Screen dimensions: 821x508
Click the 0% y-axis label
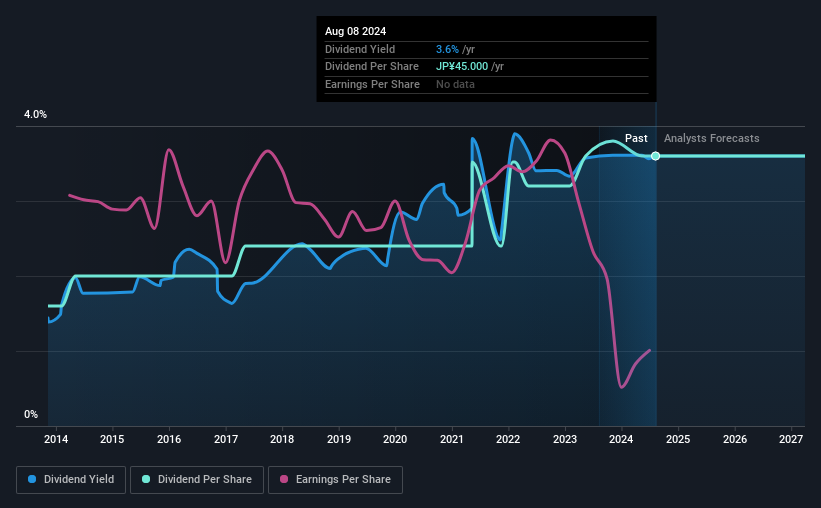31,414
